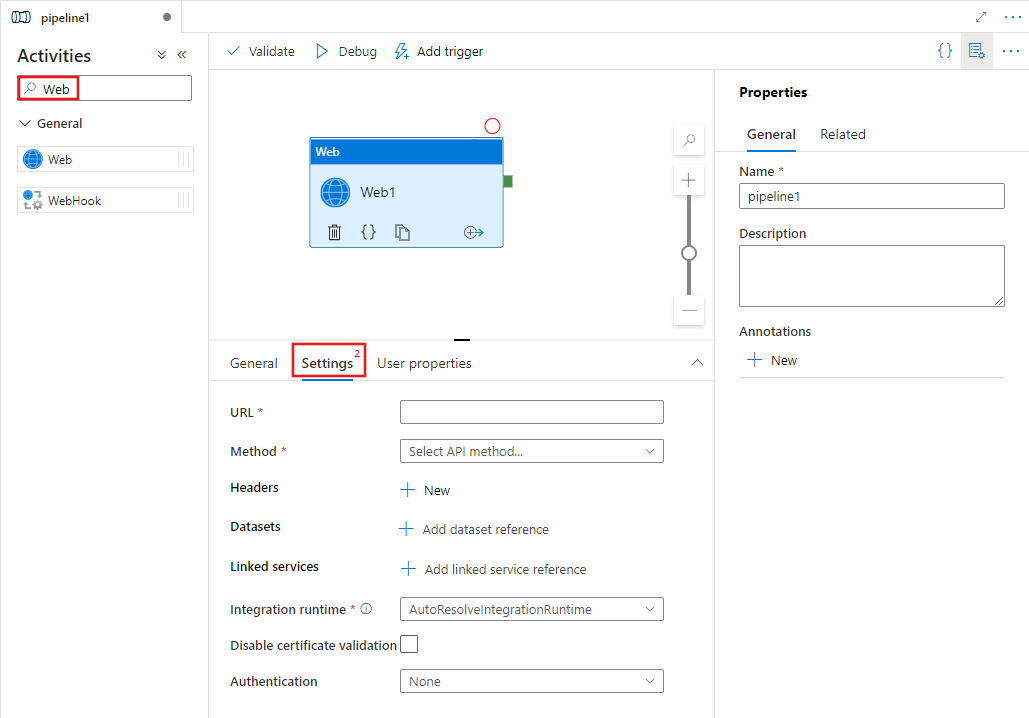Switch to the User properties tab
This screenshot has width=1029, height=718.
(x=424, y=362)
